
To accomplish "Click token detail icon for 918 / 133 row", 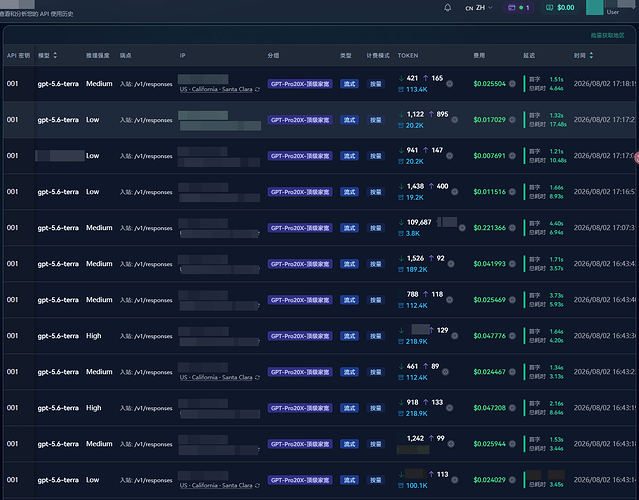I will pyautogui.click(x=450, y=408).
